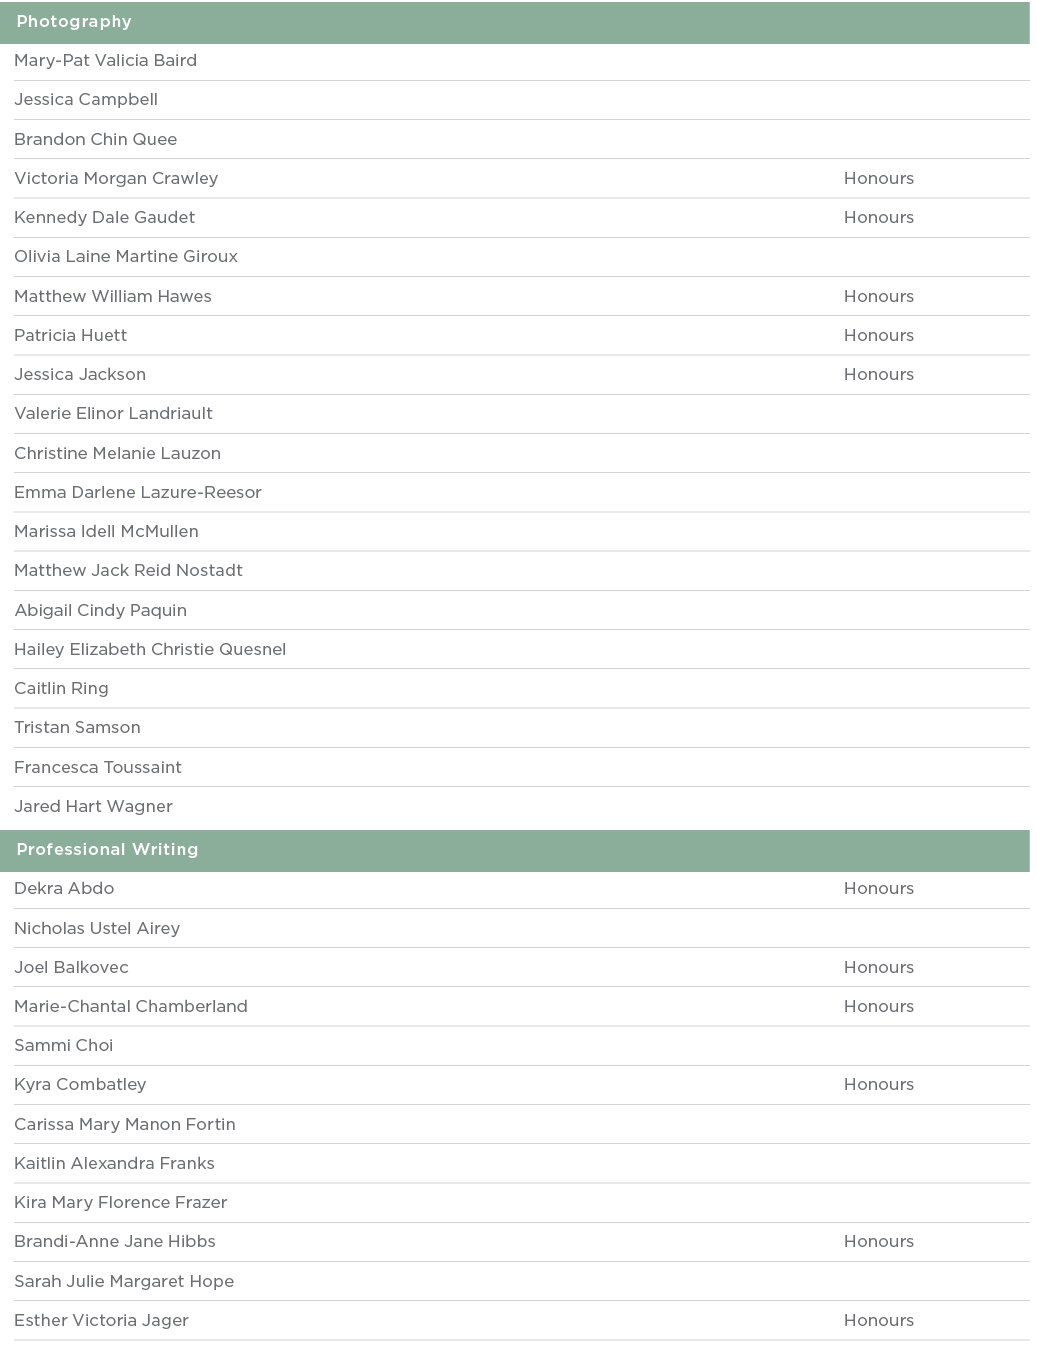Screen dimensions: 1037x1345
Task: Click the name Emma Darlene Lazure-Reesor
Action: (x=138, y=493)
